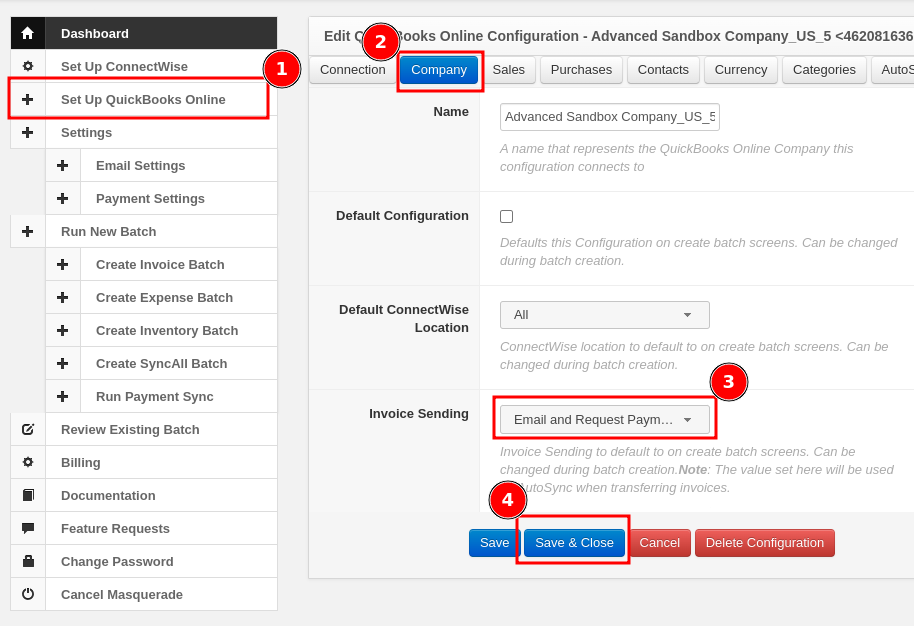Click the Dashboard home icon
The image size is (914, 626).
(27, 33)
